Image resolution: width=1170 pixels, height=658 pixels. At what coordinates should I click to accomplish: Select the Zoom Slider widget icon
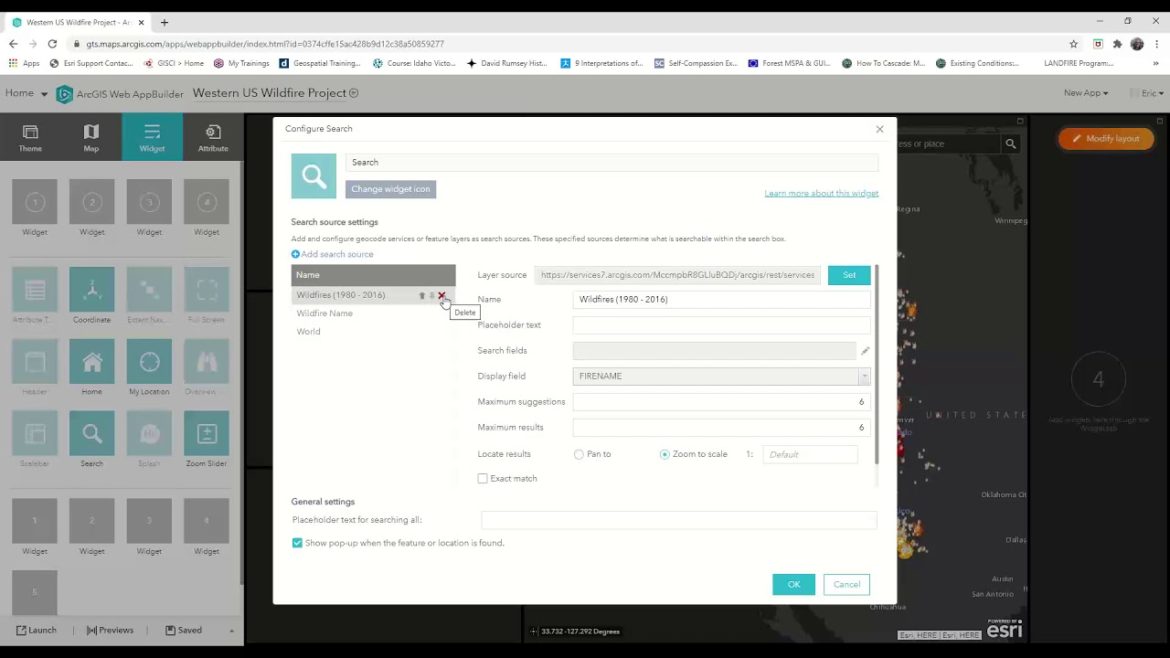(x=207, y=433)
